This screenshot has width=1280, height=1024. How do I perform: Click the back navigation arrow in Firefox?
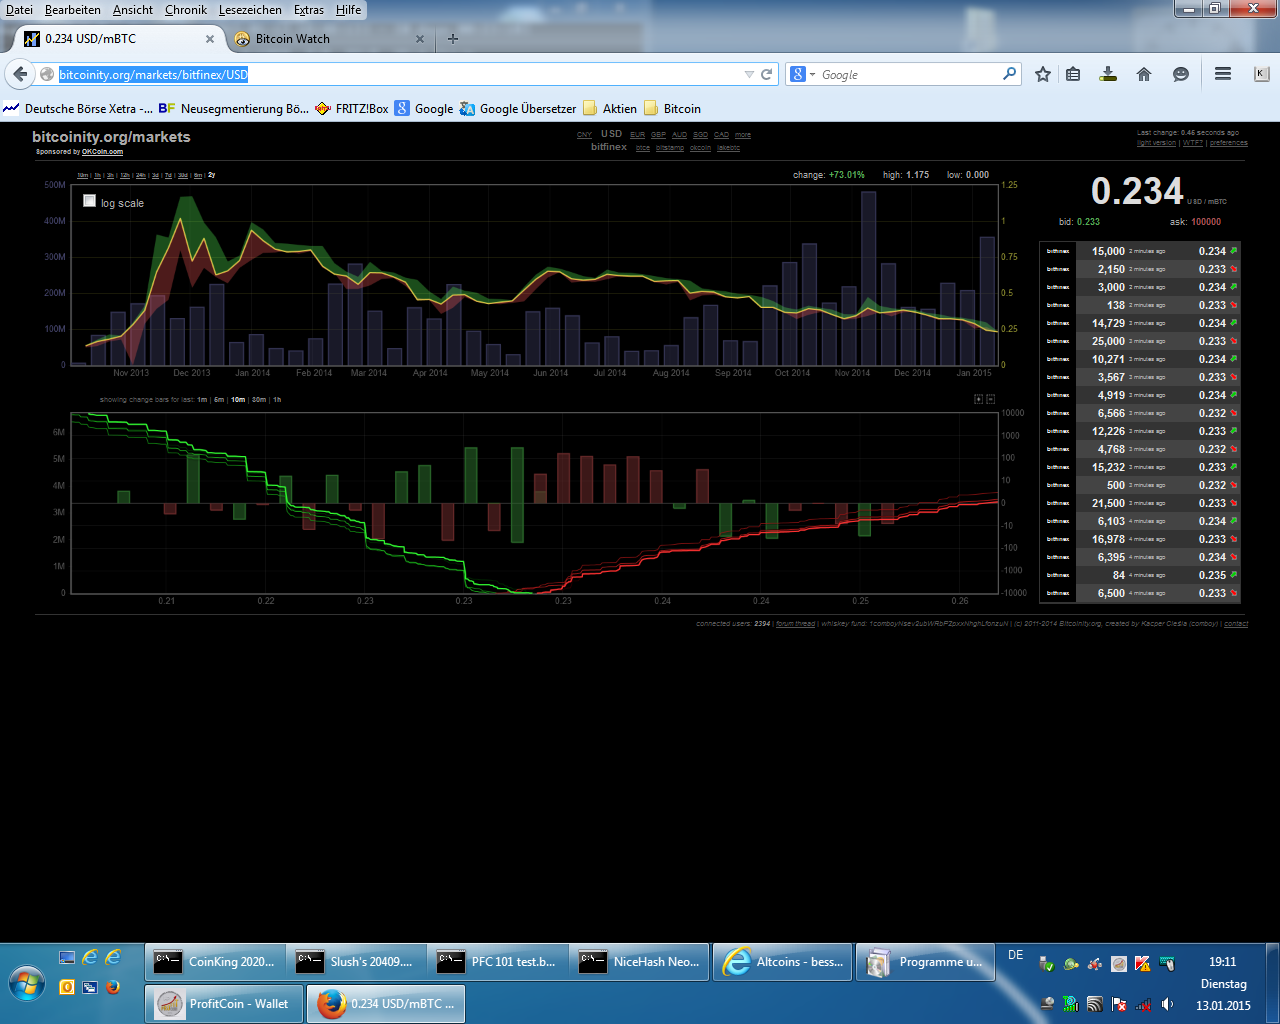[x=20, y=73]
